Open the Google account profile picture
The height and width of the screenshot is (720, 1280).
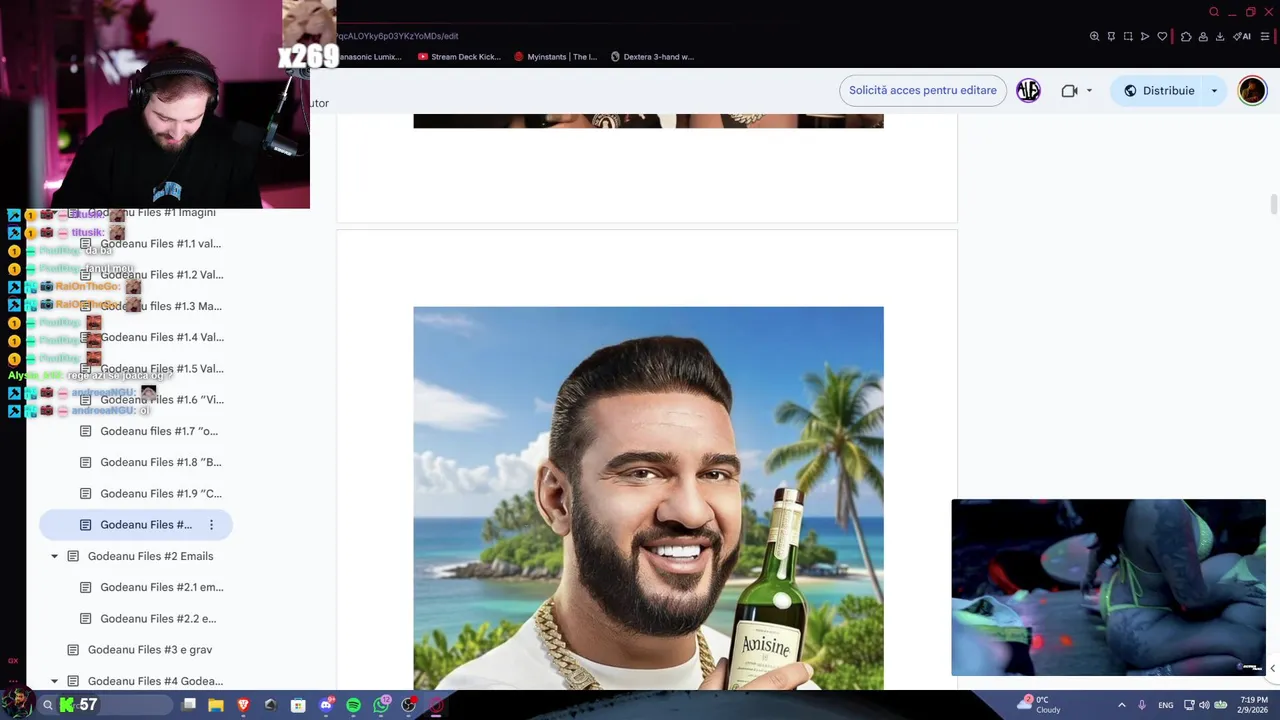1252,90
